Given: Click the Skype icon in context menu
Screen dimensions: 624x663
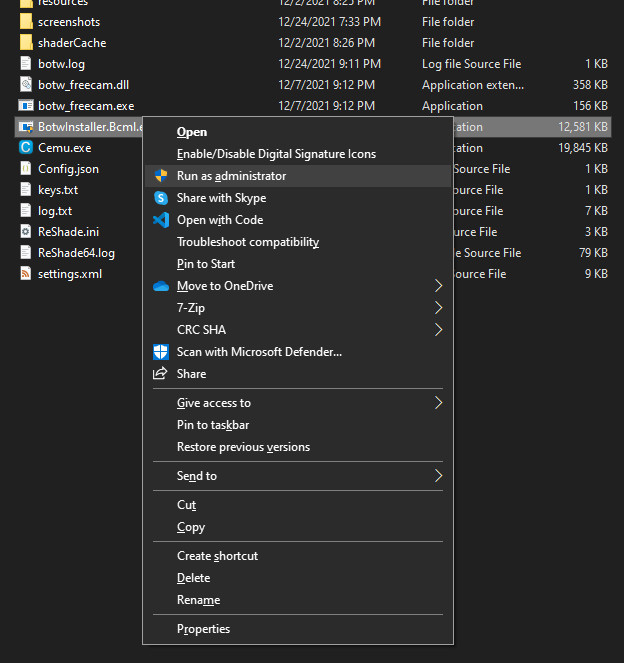Looking at the screenshot, I should click(160, 198).
